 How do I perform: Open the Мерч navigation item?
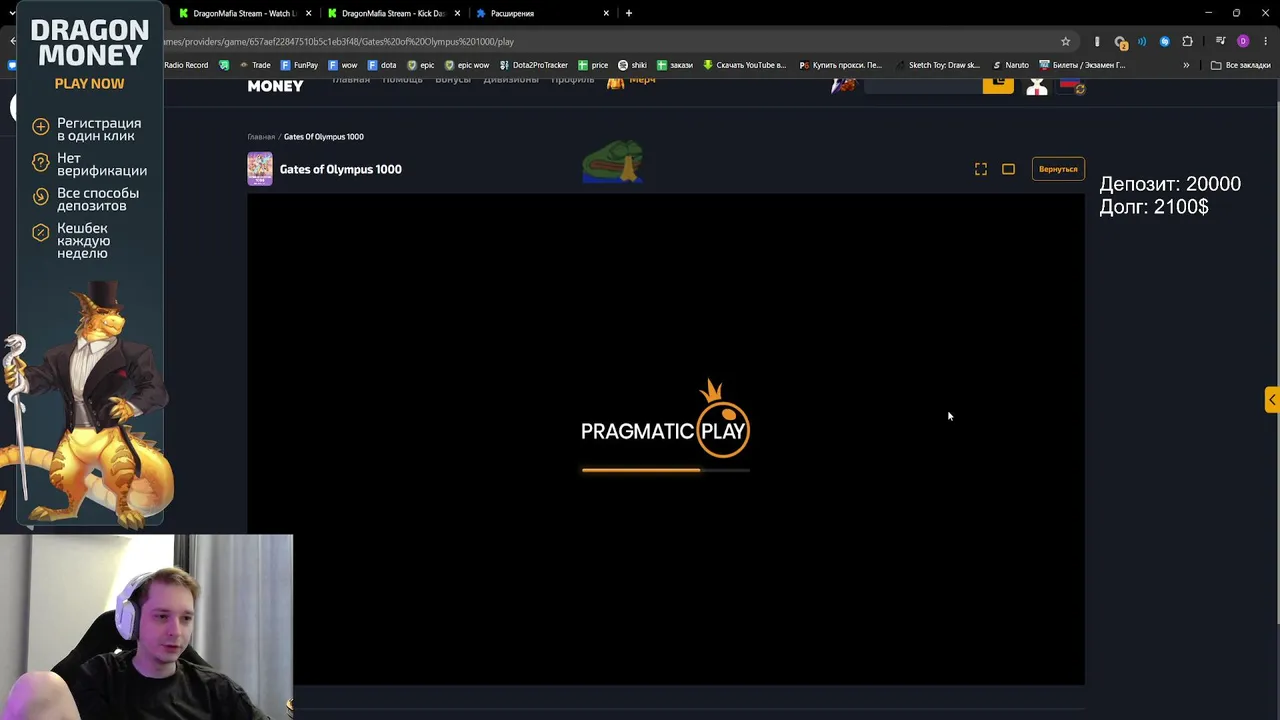[632, 81]
